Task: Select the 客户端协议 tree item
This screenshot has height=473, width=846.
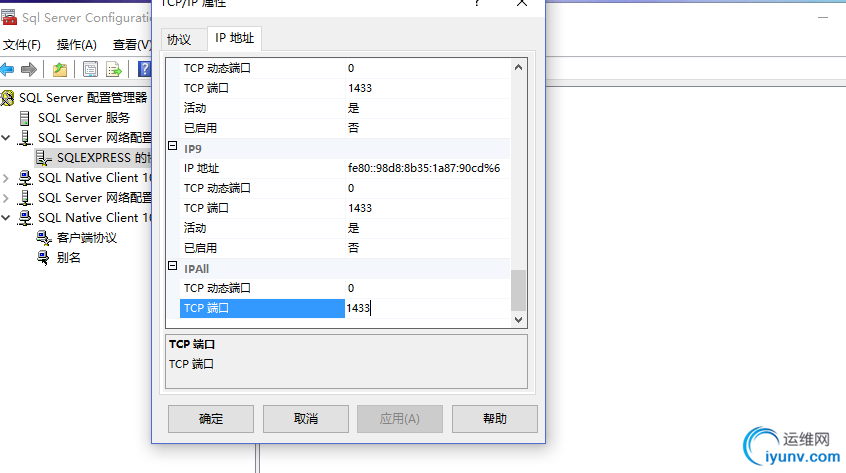Action: [86, 238]
